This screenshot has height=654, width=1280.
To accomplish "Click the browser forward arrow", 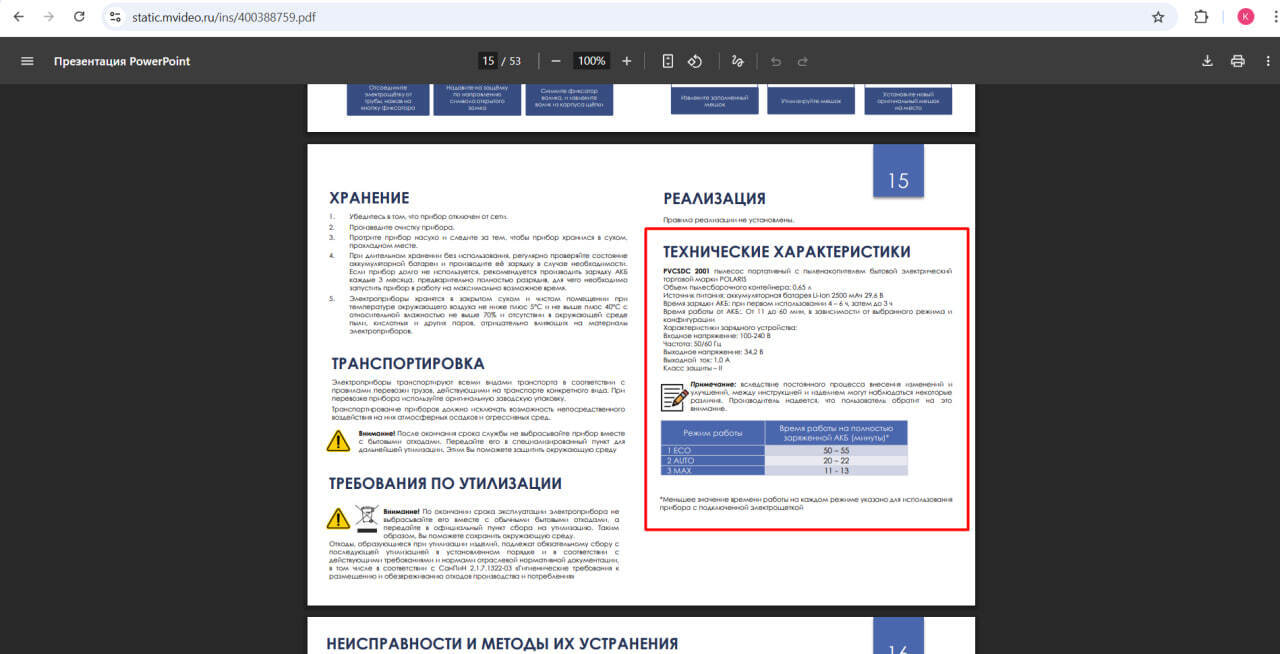I will click(x=50, y=17).
